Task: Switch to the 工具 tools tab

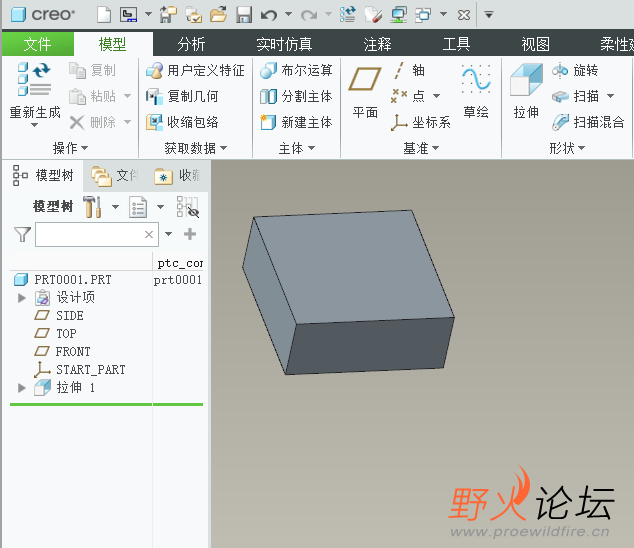Action: point(456,44)
